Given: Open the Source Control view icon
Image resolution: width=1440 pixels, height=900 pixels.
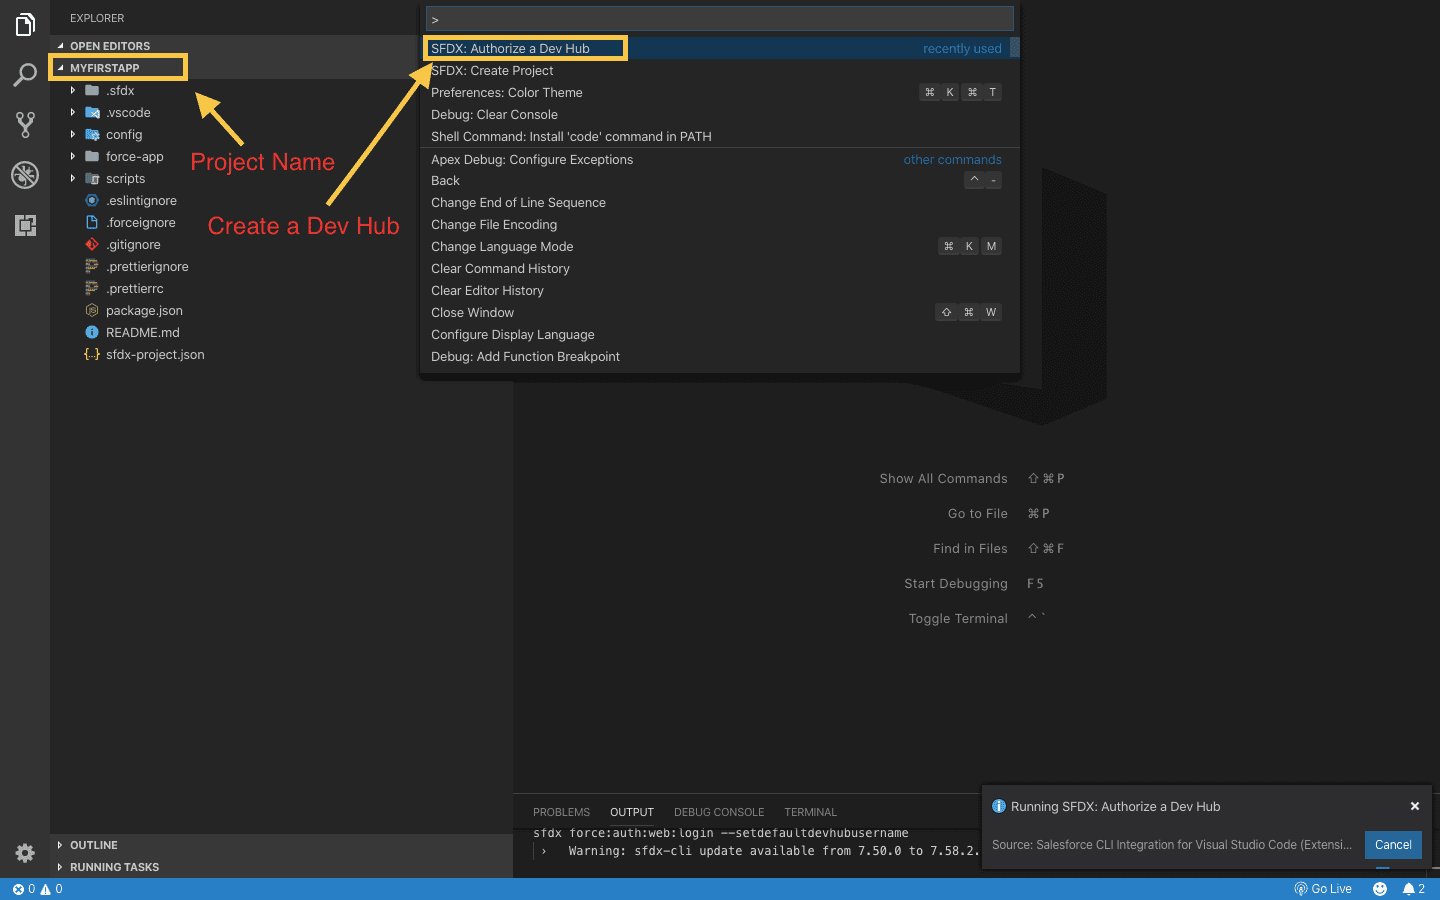Looking at the screenshot, I should (x=25, y=124).
